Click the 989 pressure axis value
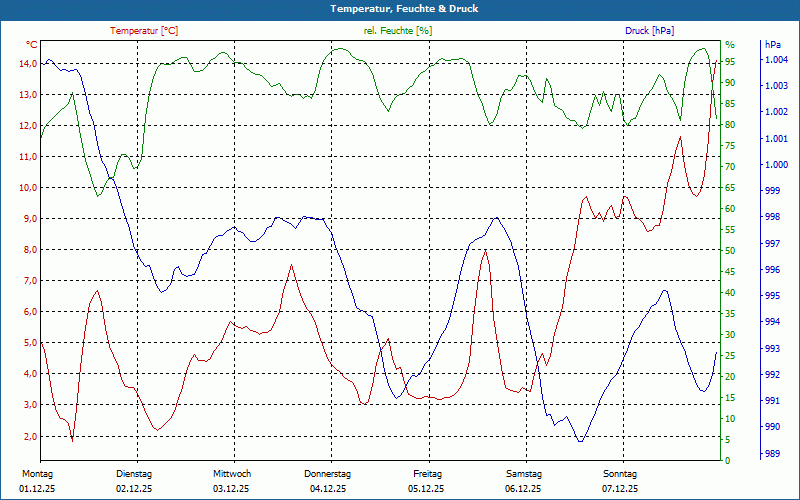The image size is (800, 500). click(772, 453)
